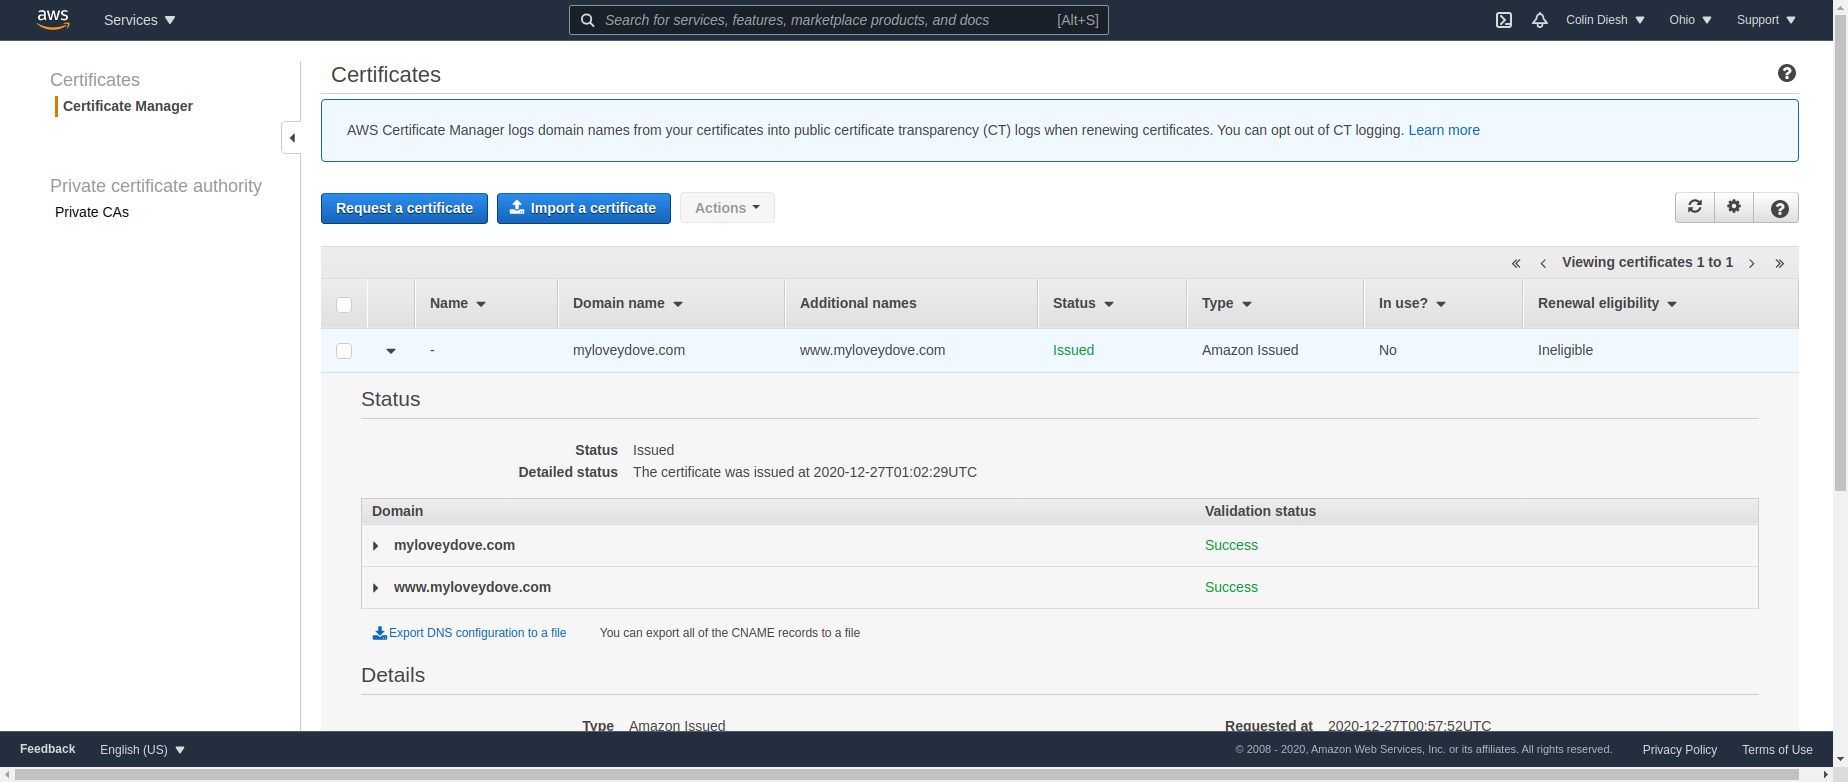This screenshot has height=782, width=1848.
Task: Sort by Name column
Action: pos(458,303)
